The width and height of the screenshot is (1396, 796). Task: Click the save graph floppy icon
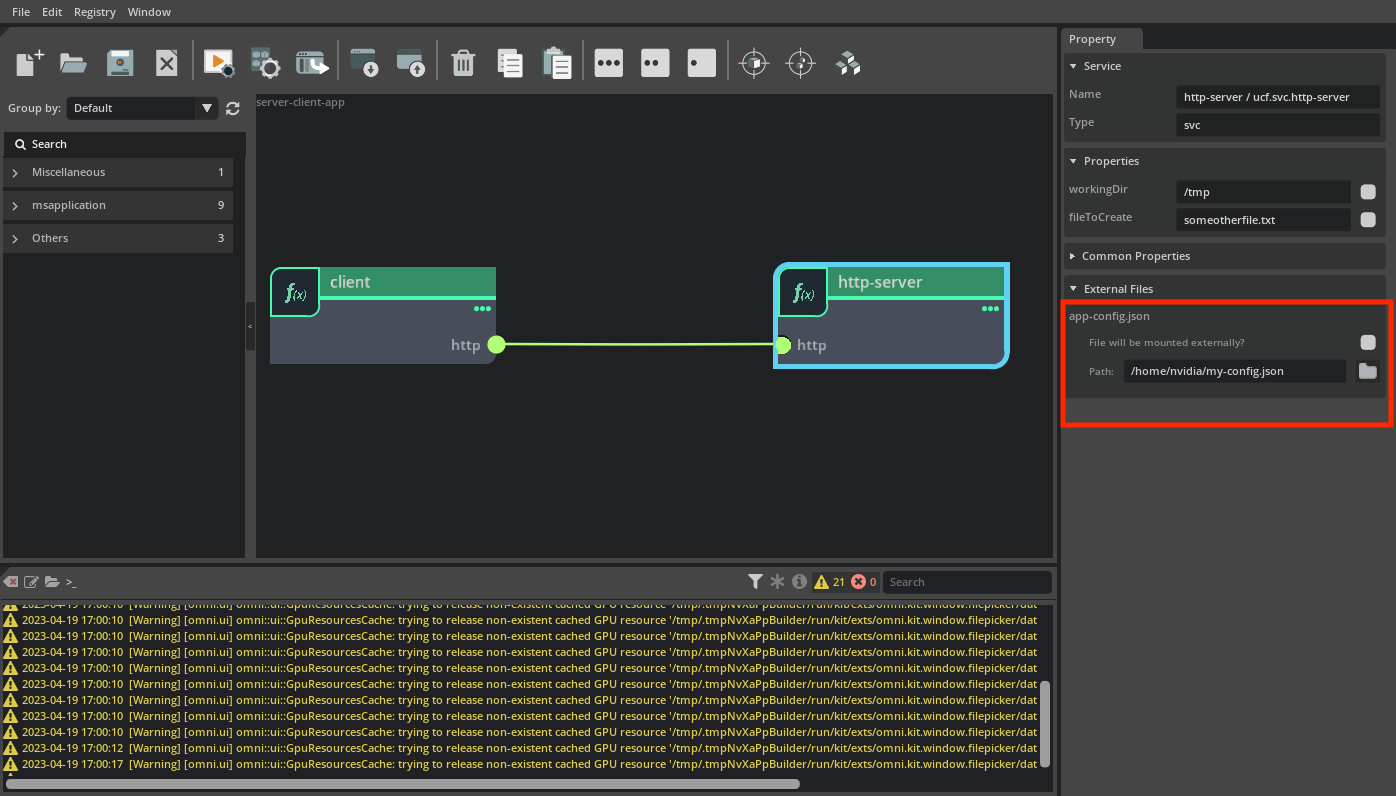tap(120, 63)
